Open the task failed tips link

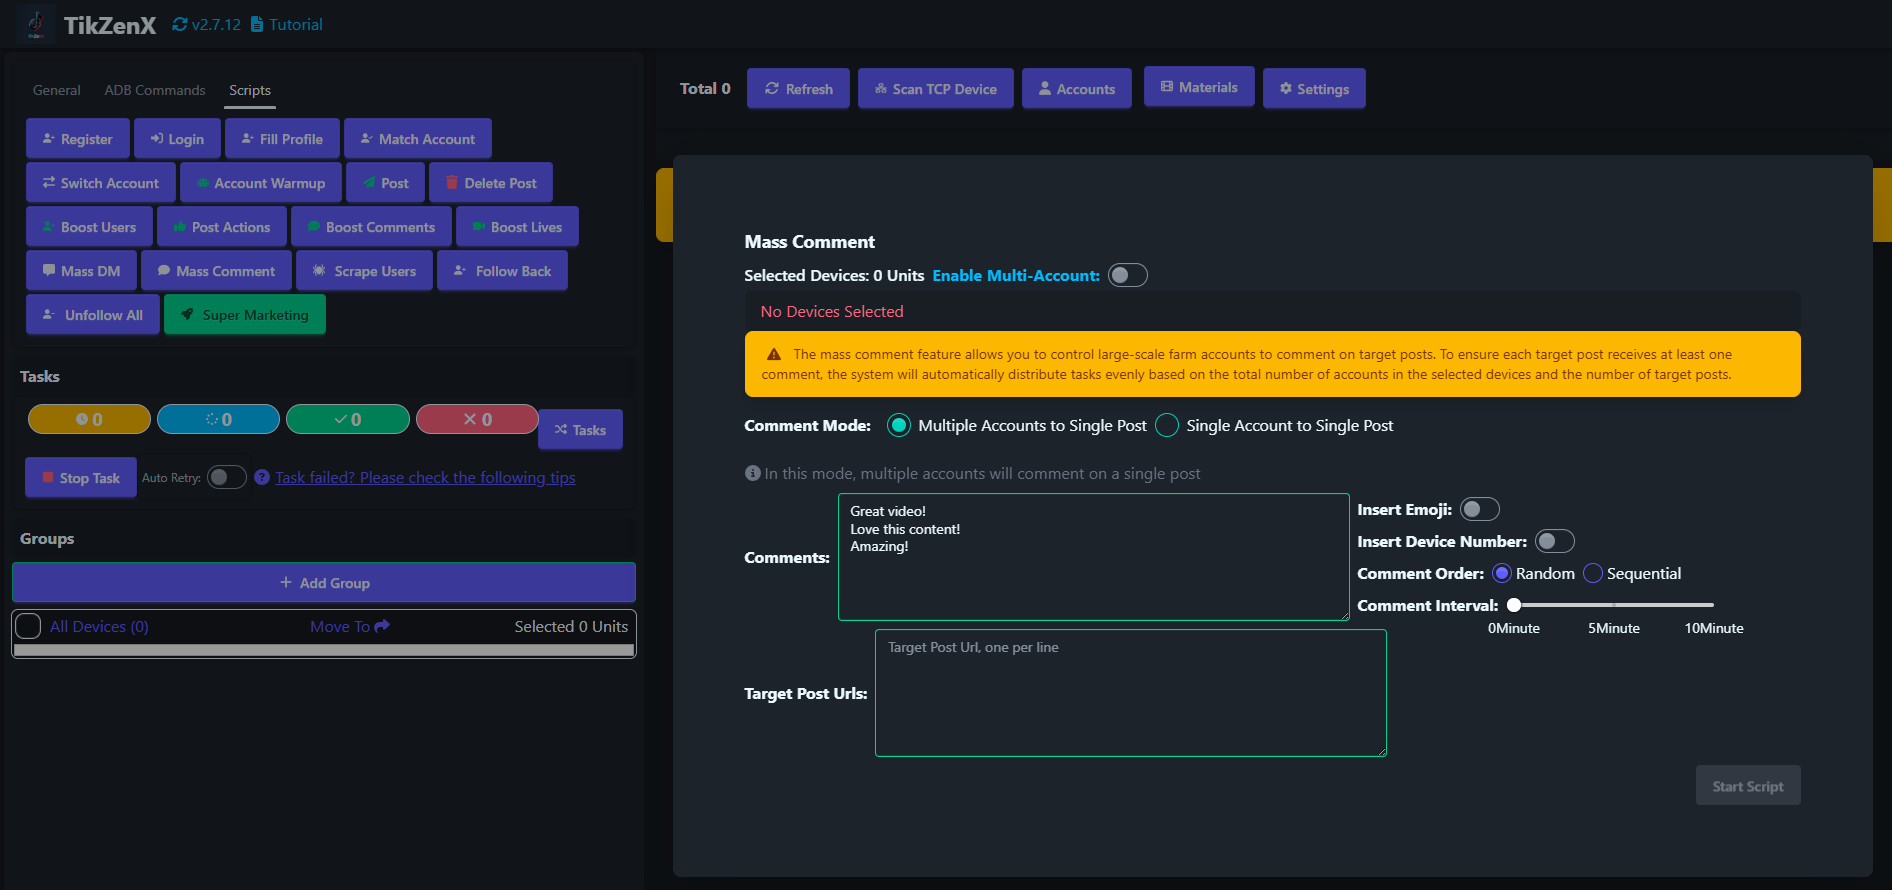pyautogui.click(x=425, y=478)
